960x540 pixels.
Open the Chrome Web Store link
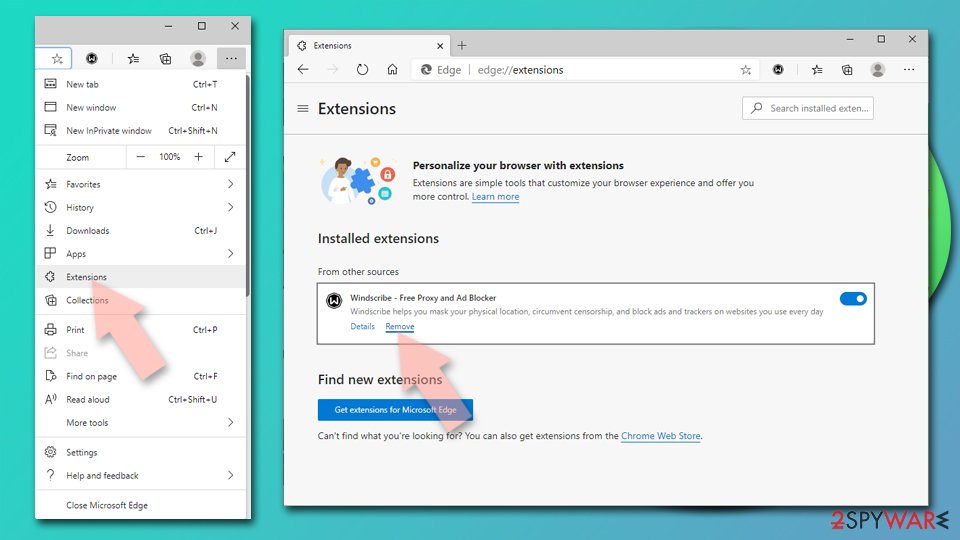661,436
